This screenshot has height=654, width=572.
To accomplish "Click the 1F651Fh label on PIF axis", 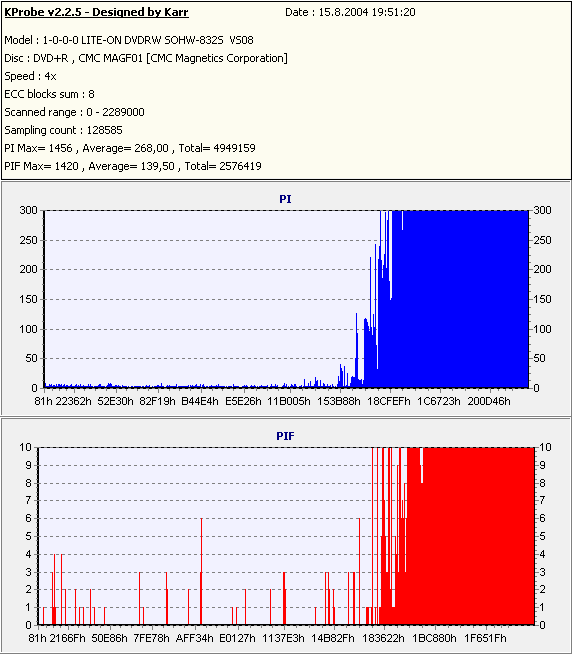I will pos(485,638).
